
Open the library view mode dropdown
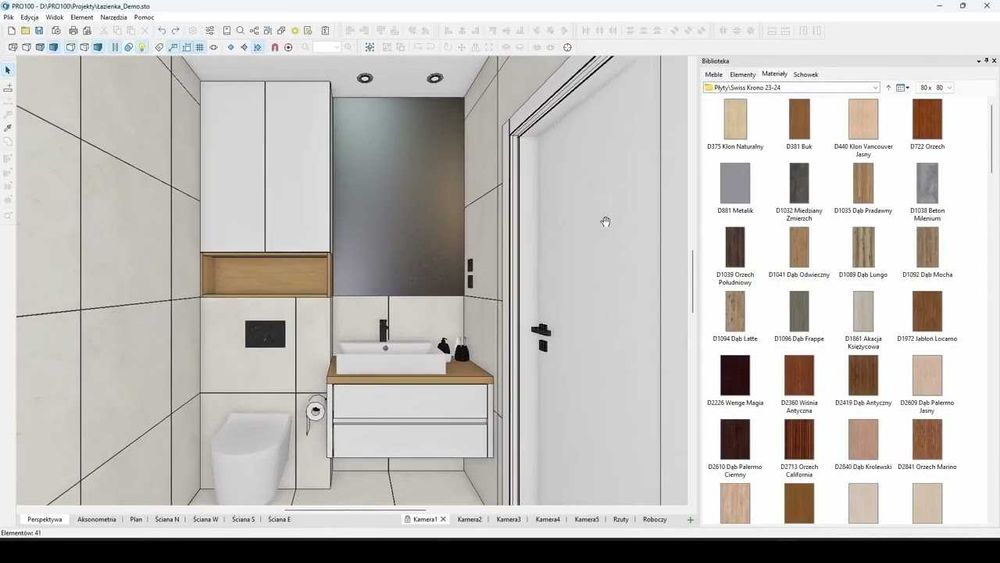click(x=902, y=87)
